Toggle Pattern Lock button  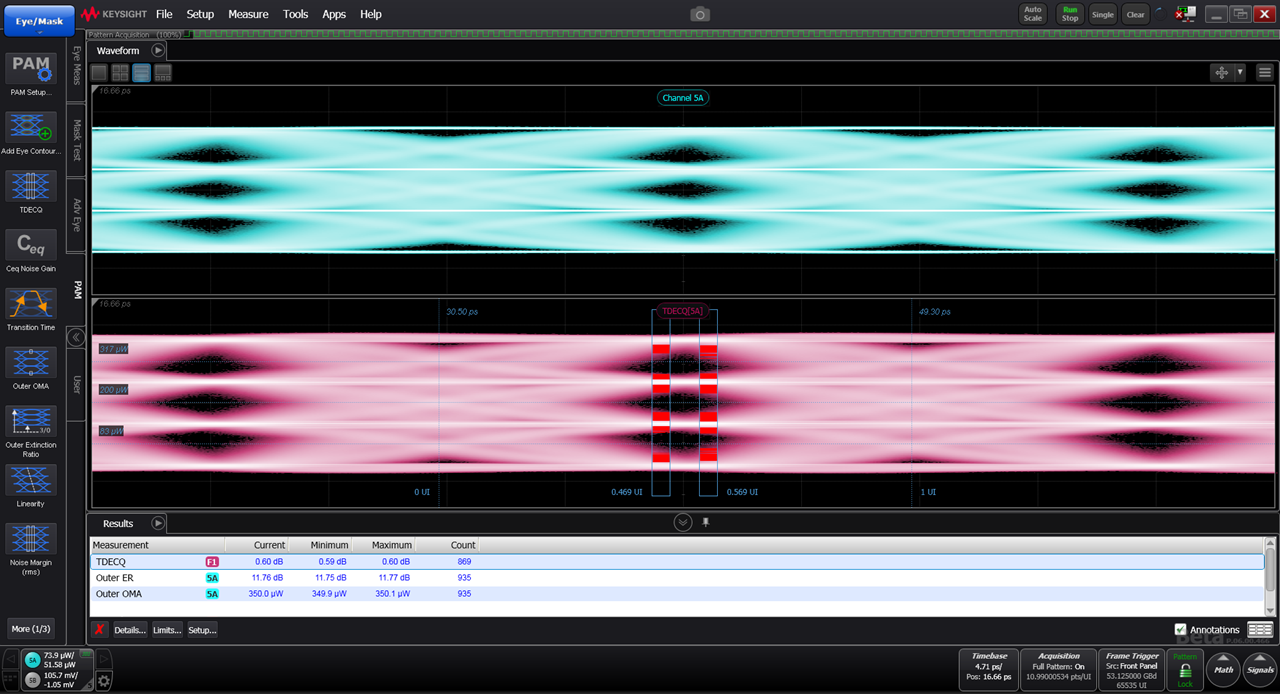coord(1185,670)
